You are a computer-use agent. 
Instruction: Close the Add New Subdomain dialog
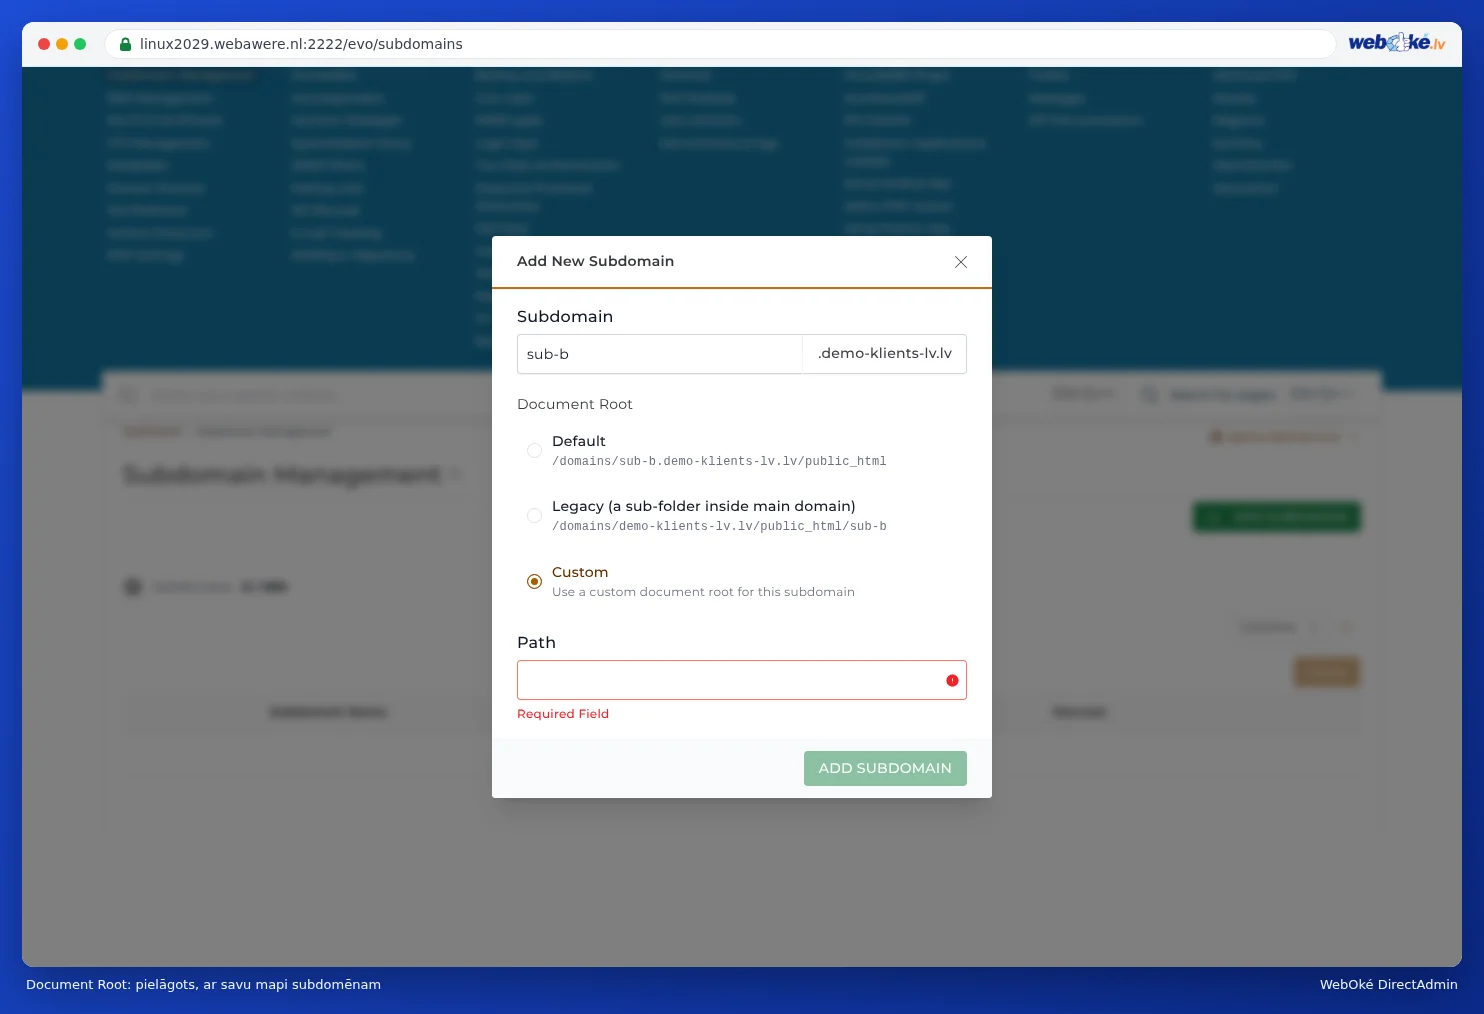coord(961,262)
